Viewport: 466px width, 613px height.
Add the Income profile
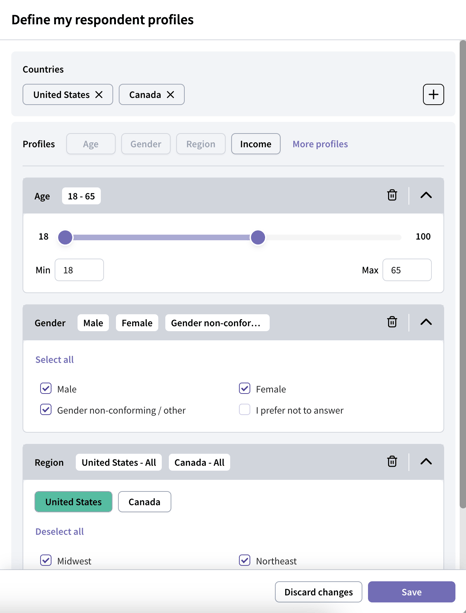coord(256,144)
